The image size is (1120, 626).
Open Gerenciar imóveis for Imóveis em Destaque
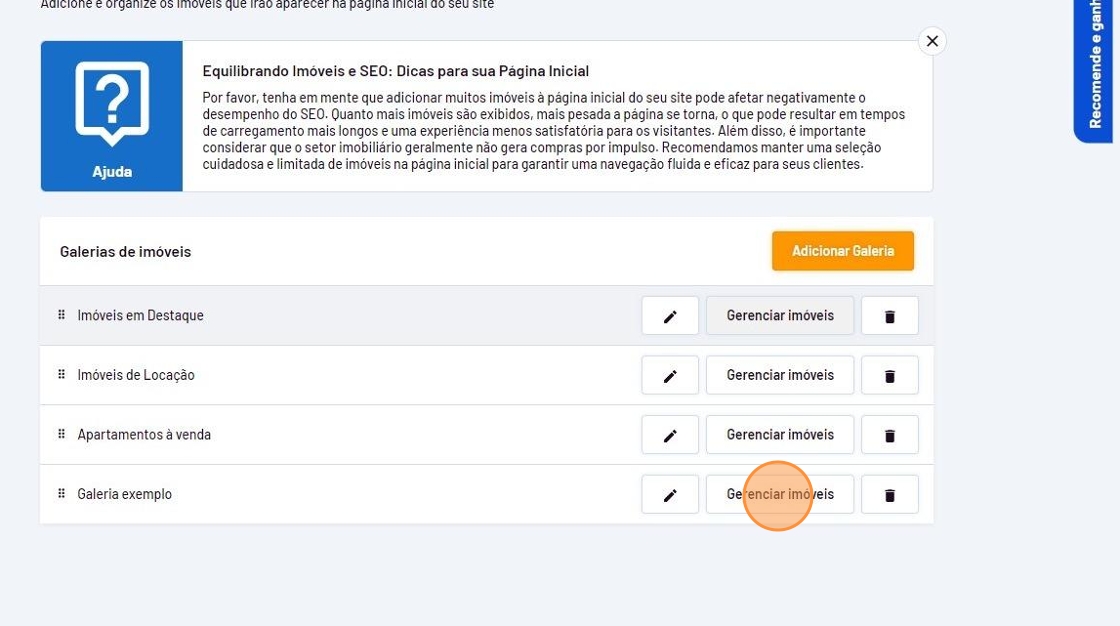coord(780,316)
